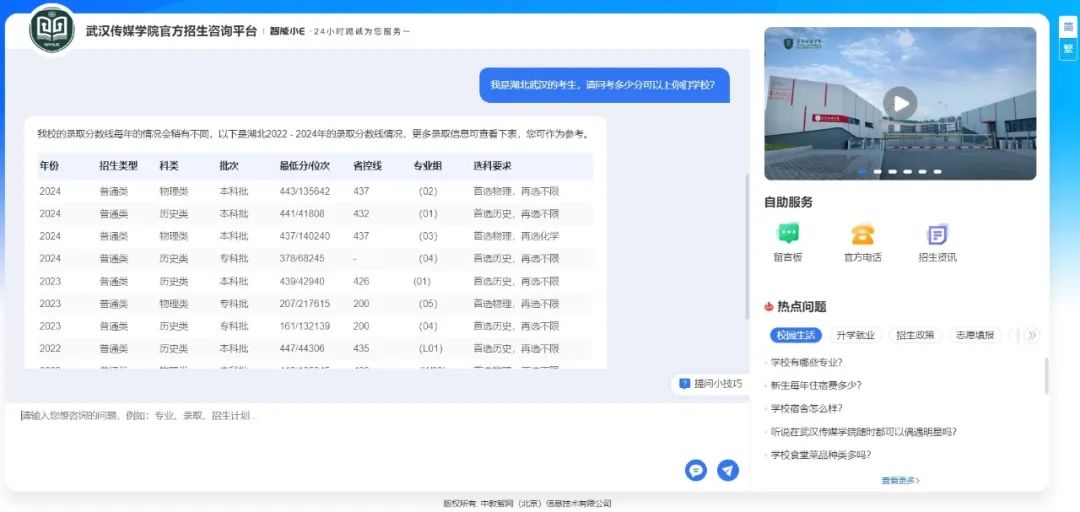Switch to Simplified Chinese with 简
This screenshot has height=512, width=1080.
1068,27
